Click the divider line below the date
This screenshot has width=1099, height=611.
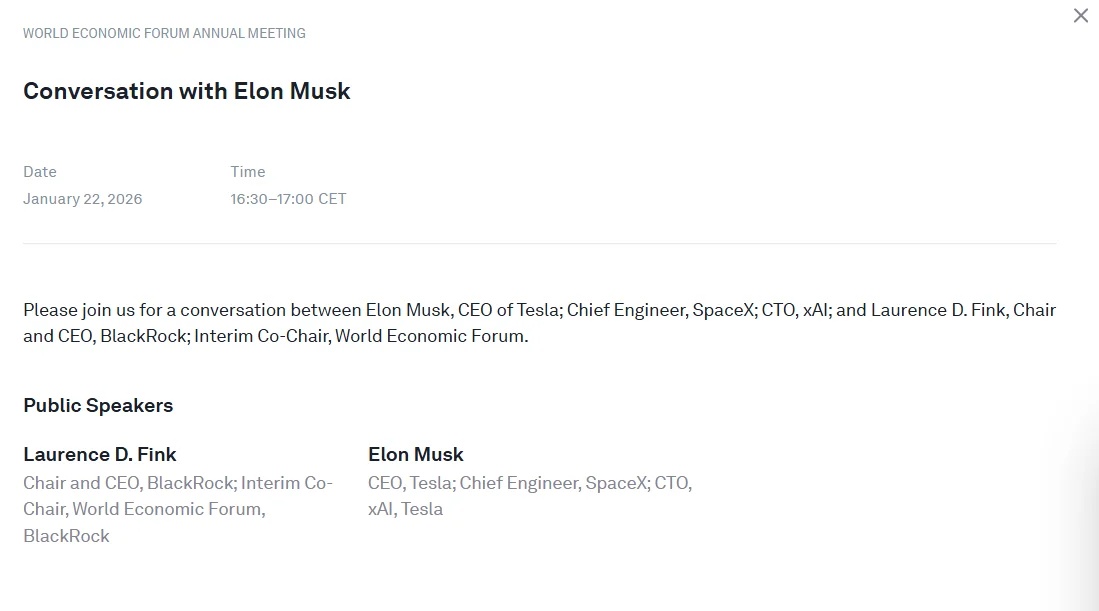coord(540,243)
